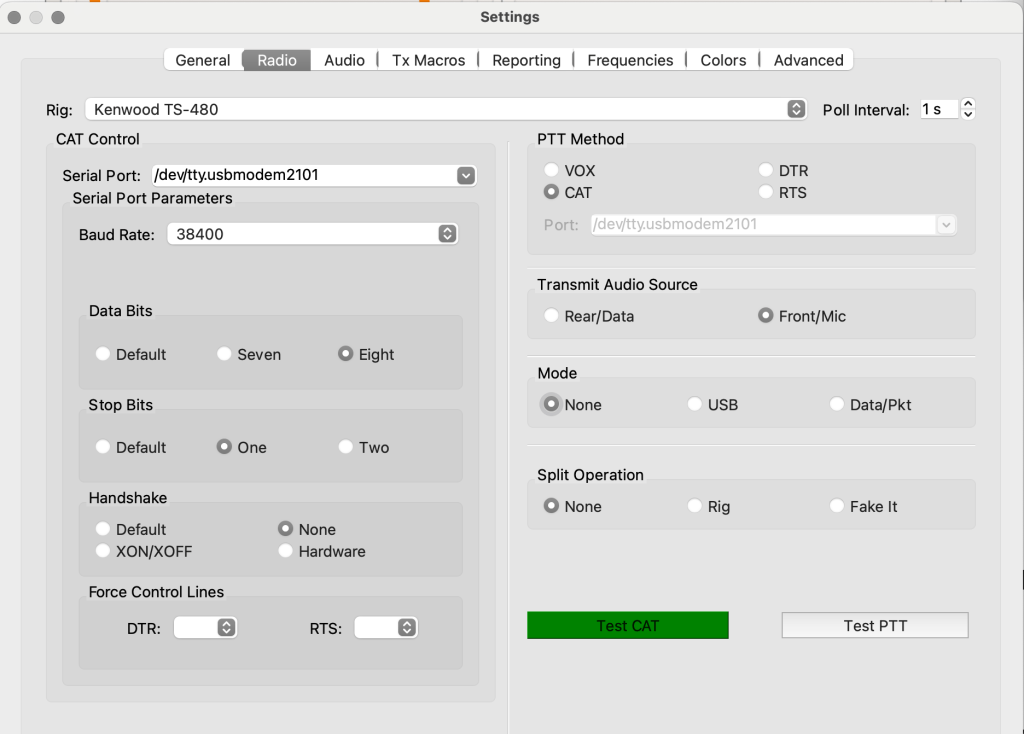Open the Serial Port dropdown
The height and width of the screenshot is (734, 1024).
click(465, 175)
